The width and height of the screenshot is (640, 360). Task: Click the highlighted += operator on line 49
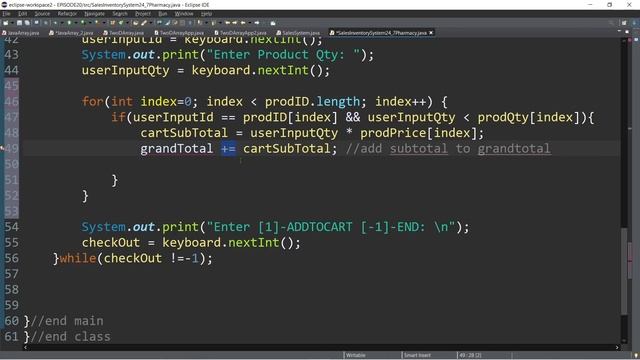pyautogui.click(x=228, y=149)
